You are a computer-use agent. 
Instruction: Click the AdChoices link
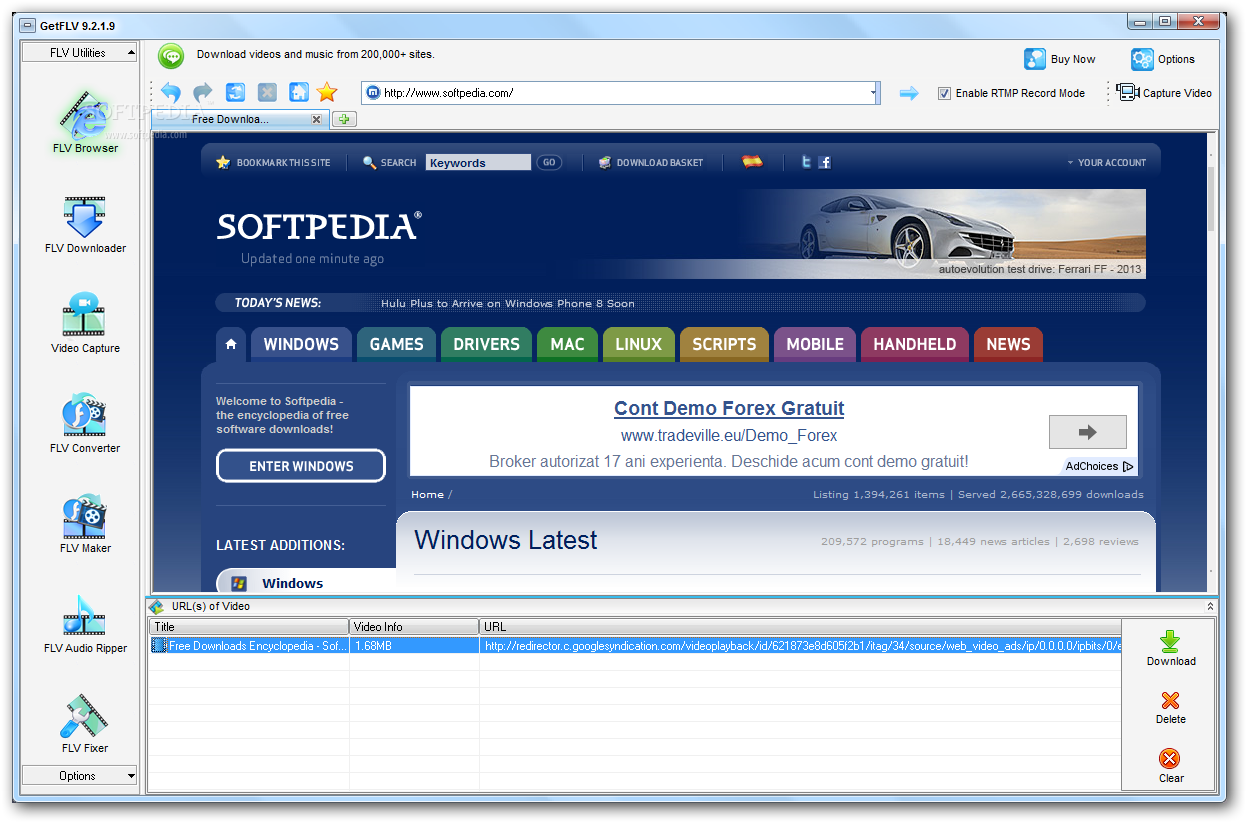[1099, 466]
